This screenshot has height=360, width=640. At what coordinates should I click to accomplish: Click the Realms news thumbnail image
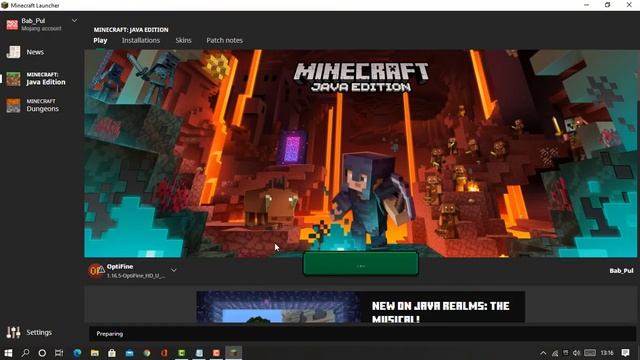point(278,307)
